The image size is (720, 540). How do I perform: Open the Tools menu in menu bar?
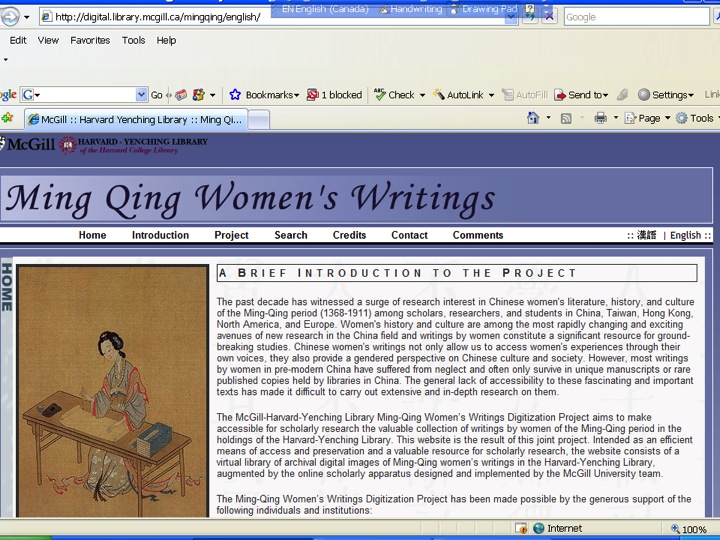(x=134, y=40)
